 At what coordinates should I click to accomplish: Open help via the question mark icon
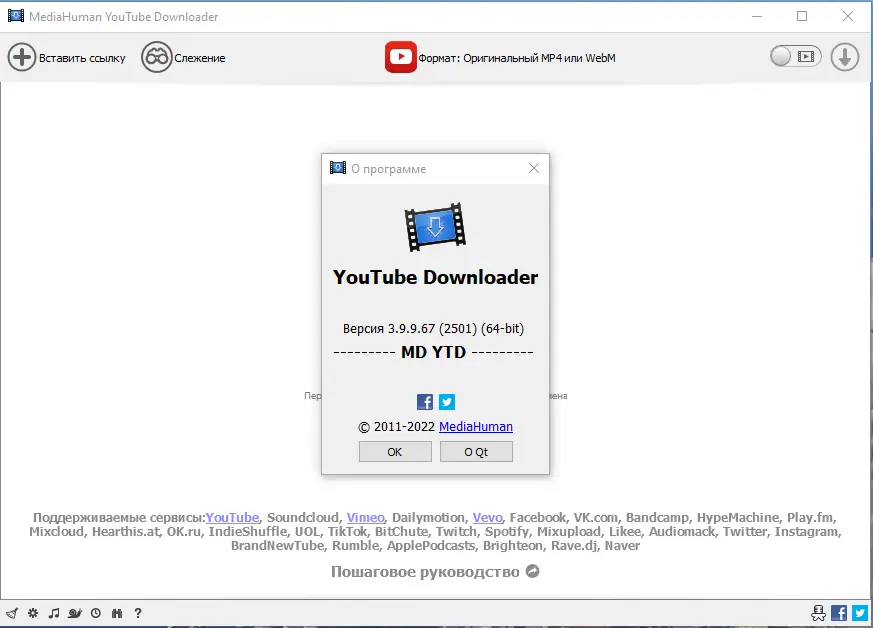coord(137,612)
